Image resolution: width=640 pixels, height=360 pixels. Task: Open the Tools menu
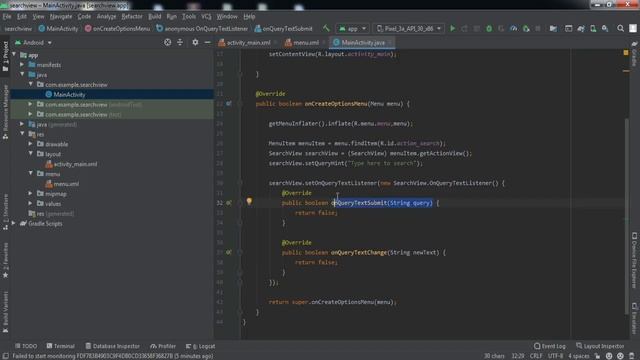coord(189,16)
